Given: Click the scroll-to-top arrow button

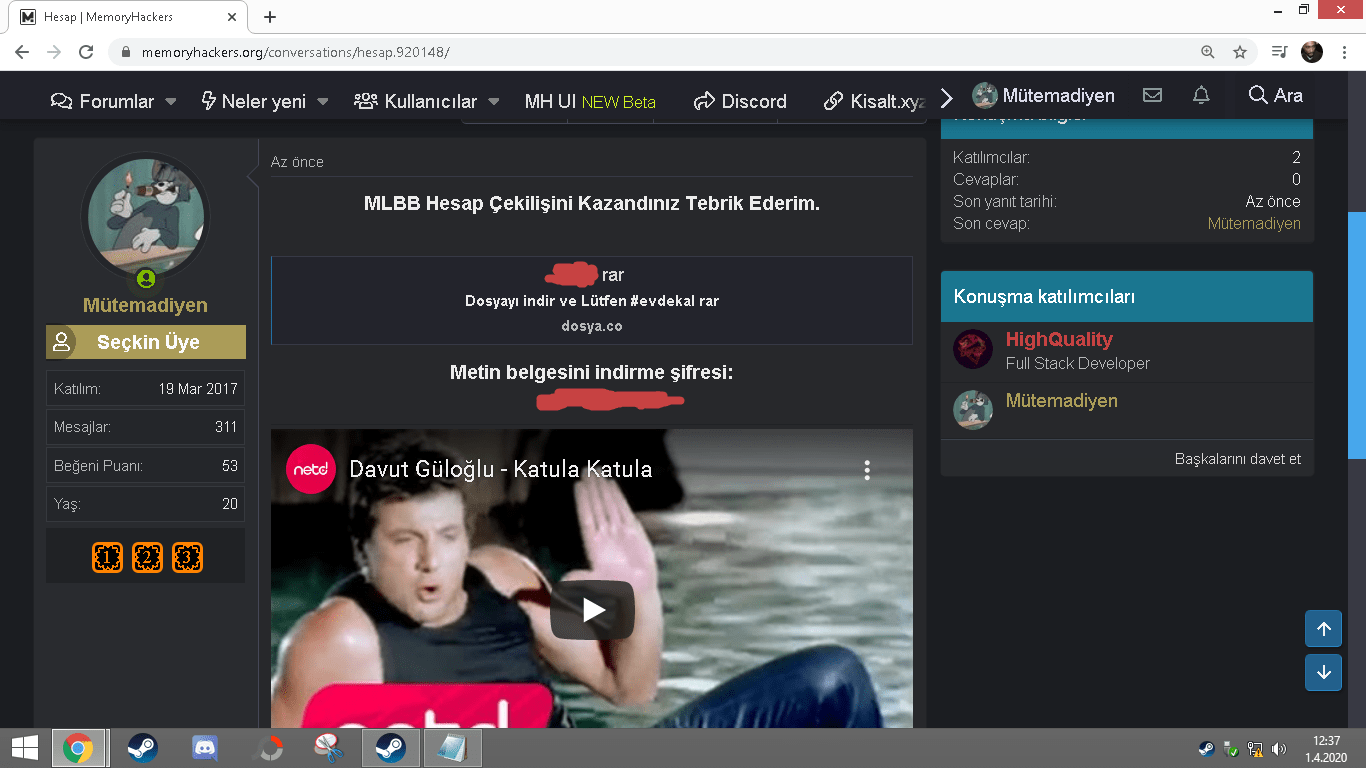Looking at the screenshot, I should (1323, 629).
